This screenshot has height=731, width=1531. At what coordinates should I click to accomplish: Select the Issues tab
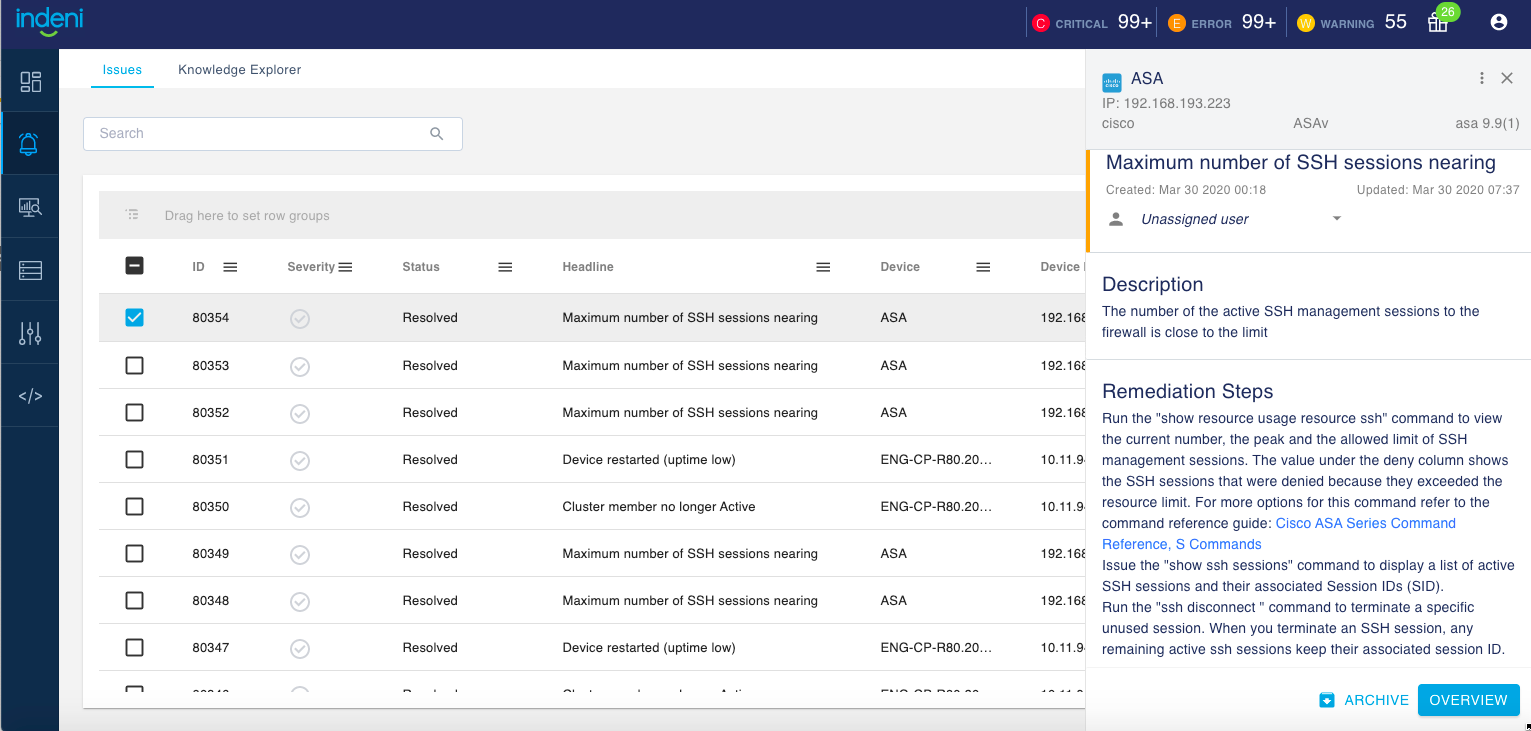click(122, 70)
